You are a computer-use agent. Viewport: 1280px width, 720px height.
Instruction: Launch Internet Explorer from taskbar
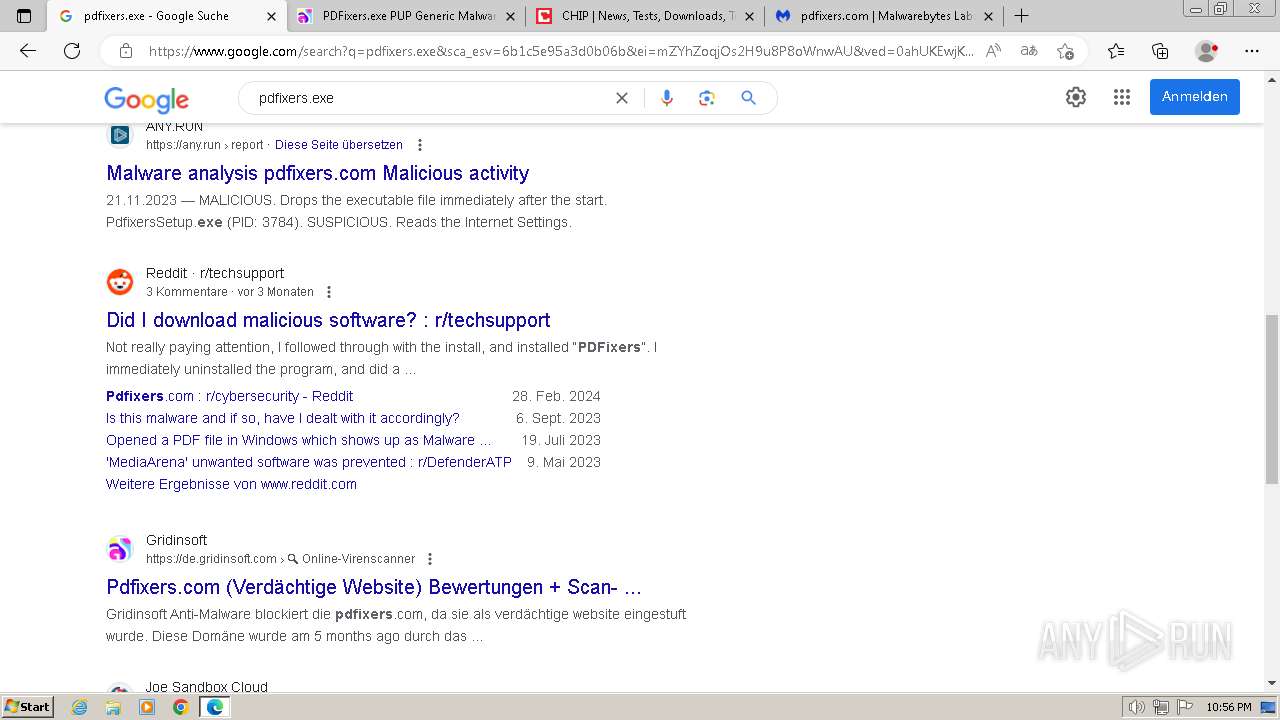point(80,707)
